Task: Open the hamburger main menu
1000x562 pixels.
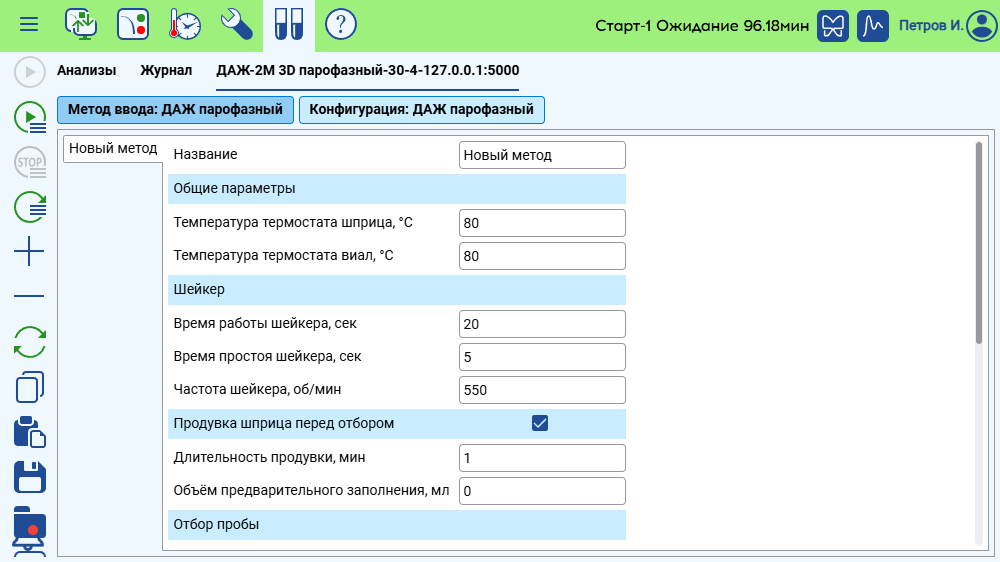Action: pyautogui.click(x=29, y=24)
